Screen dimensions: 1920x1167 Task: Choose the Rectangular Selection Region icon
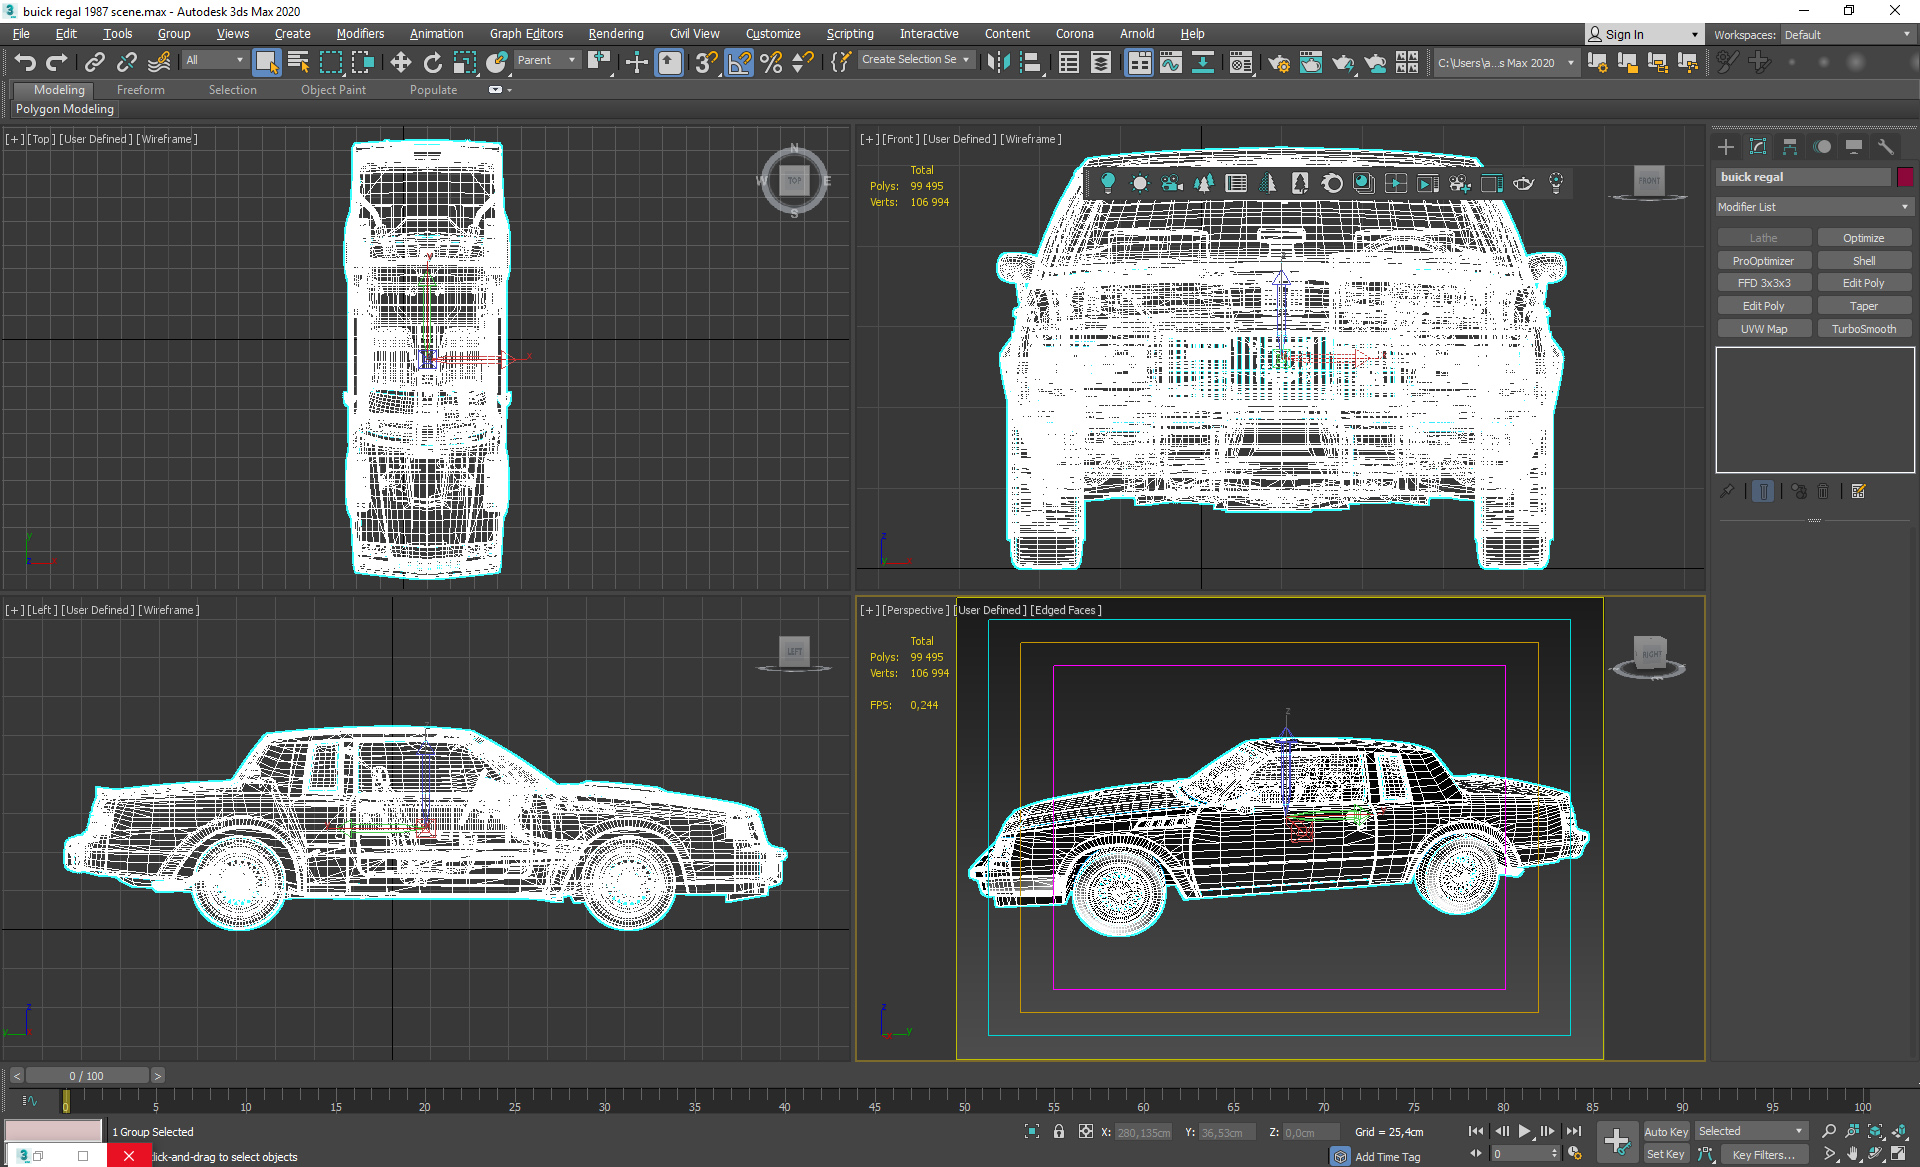point(330,63)
